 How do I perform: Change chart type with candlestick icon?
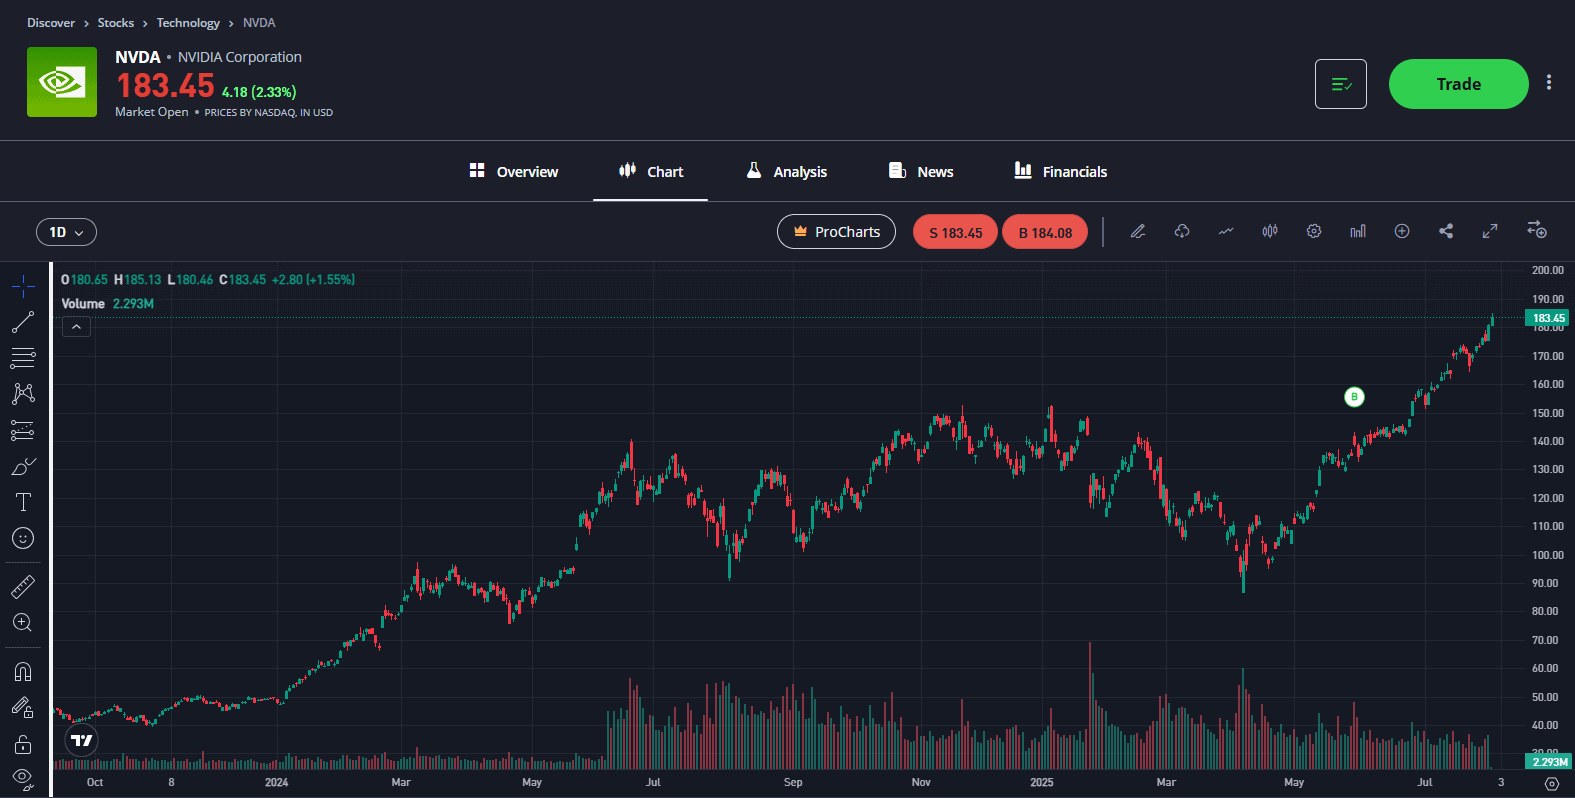coord(1270,231)
